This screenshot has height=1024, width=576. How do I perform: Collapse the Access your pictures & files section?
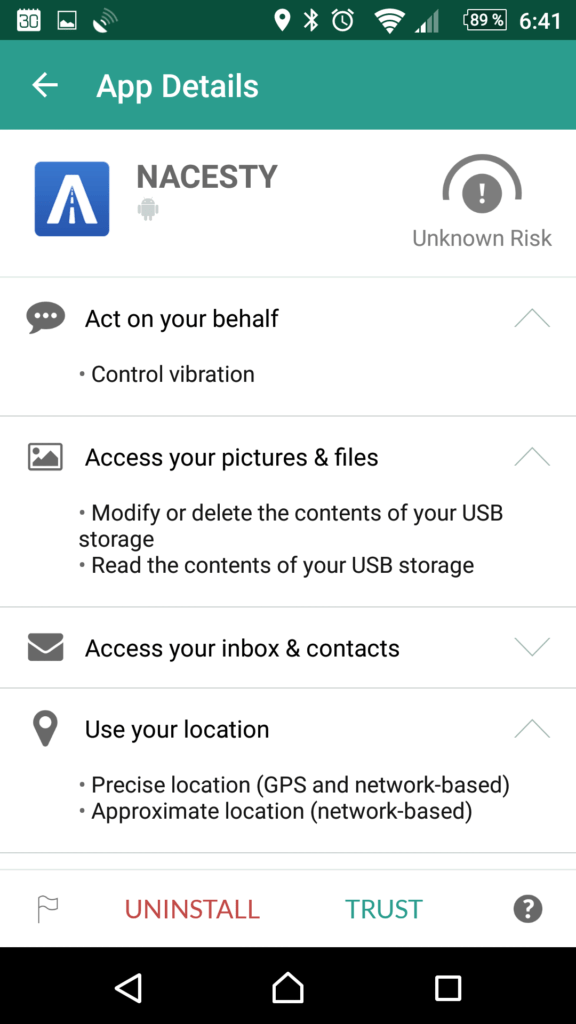532,456
